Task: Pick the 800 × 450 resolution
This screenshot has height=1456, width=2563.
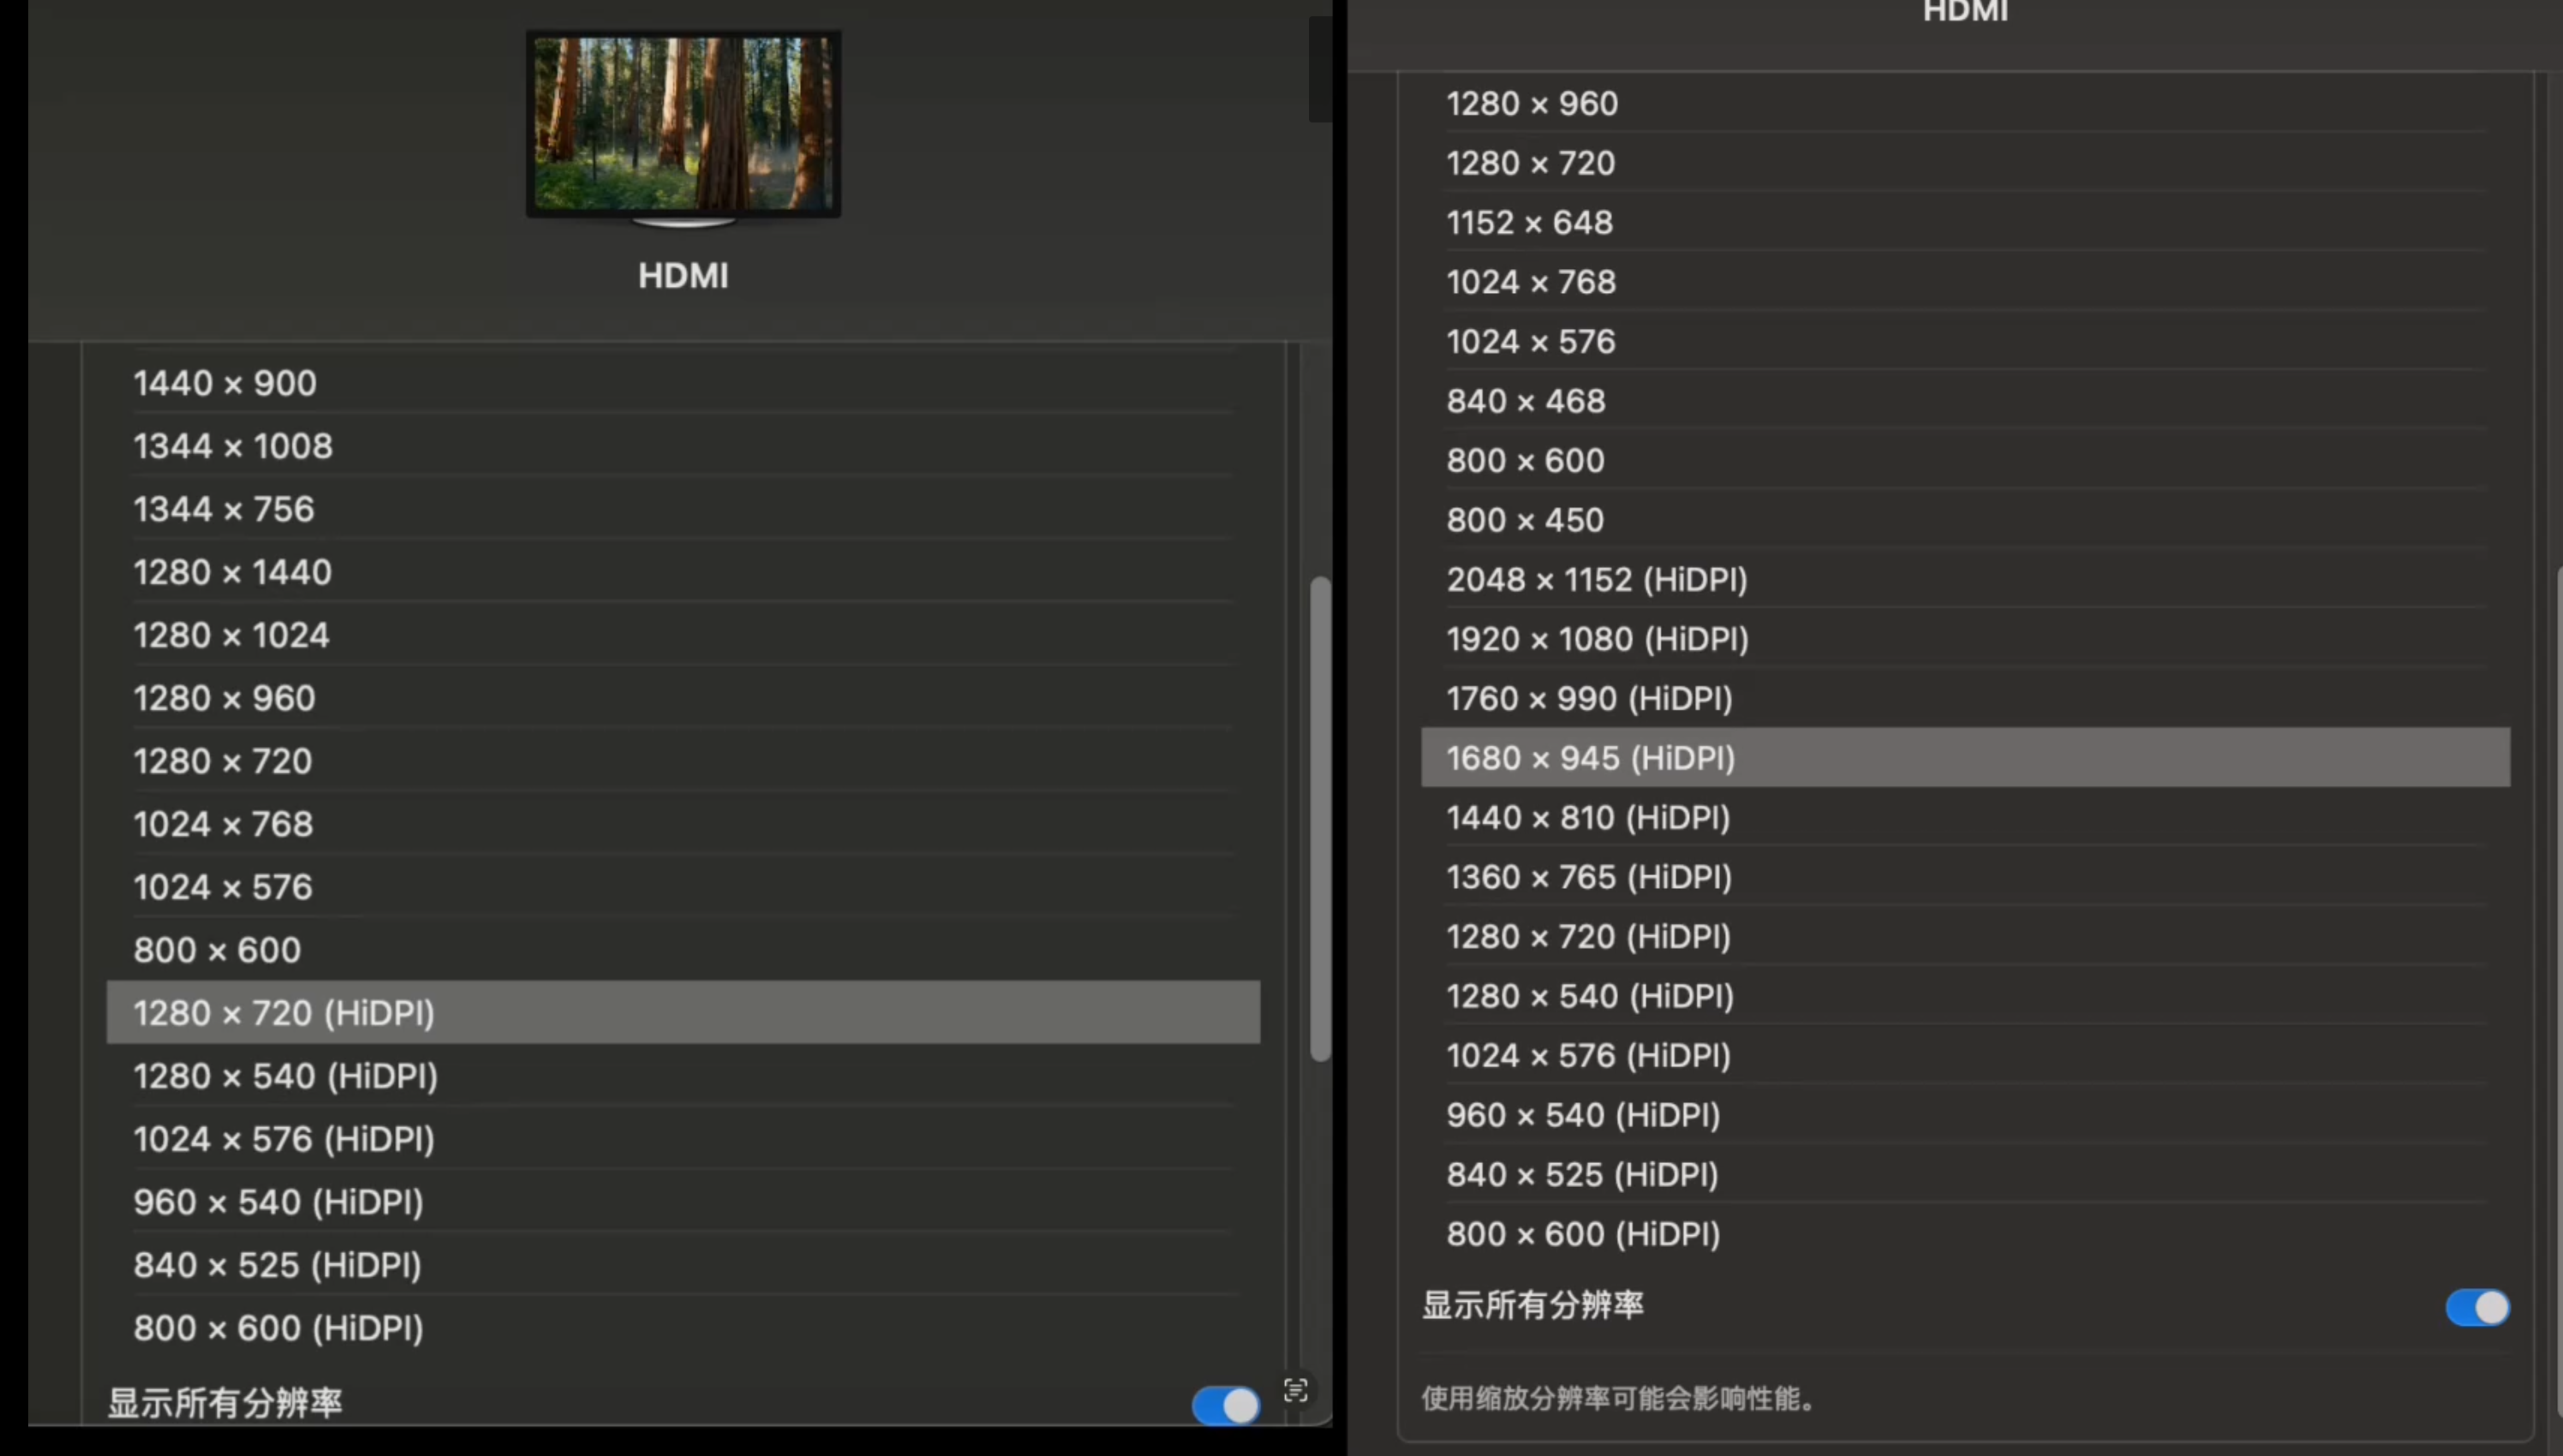Action: [x=1524, y=520]
